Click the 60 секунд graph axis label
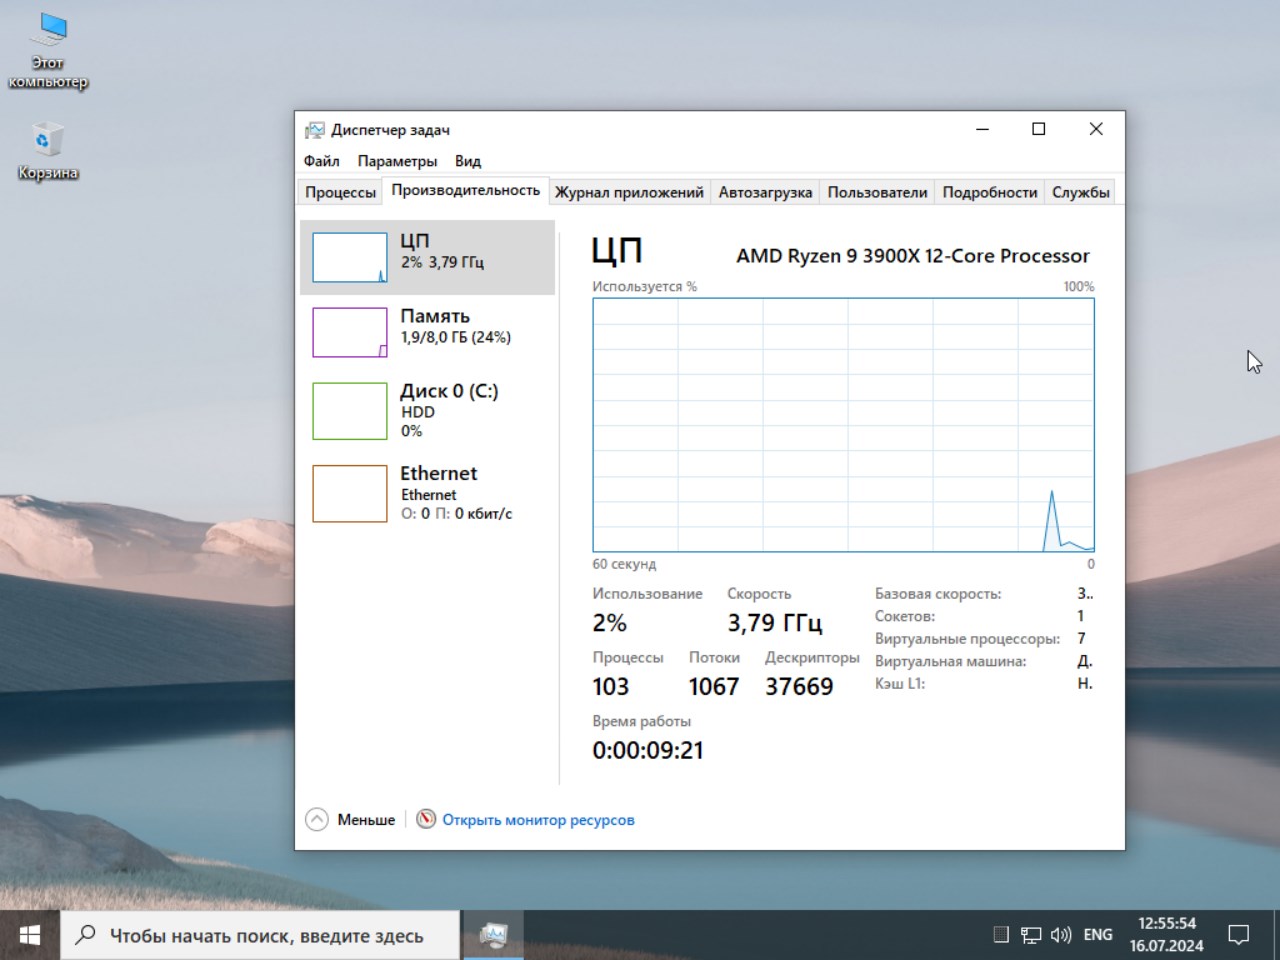Image resolution: width=1280 pixels, height=960 pixels. point(624,564)
